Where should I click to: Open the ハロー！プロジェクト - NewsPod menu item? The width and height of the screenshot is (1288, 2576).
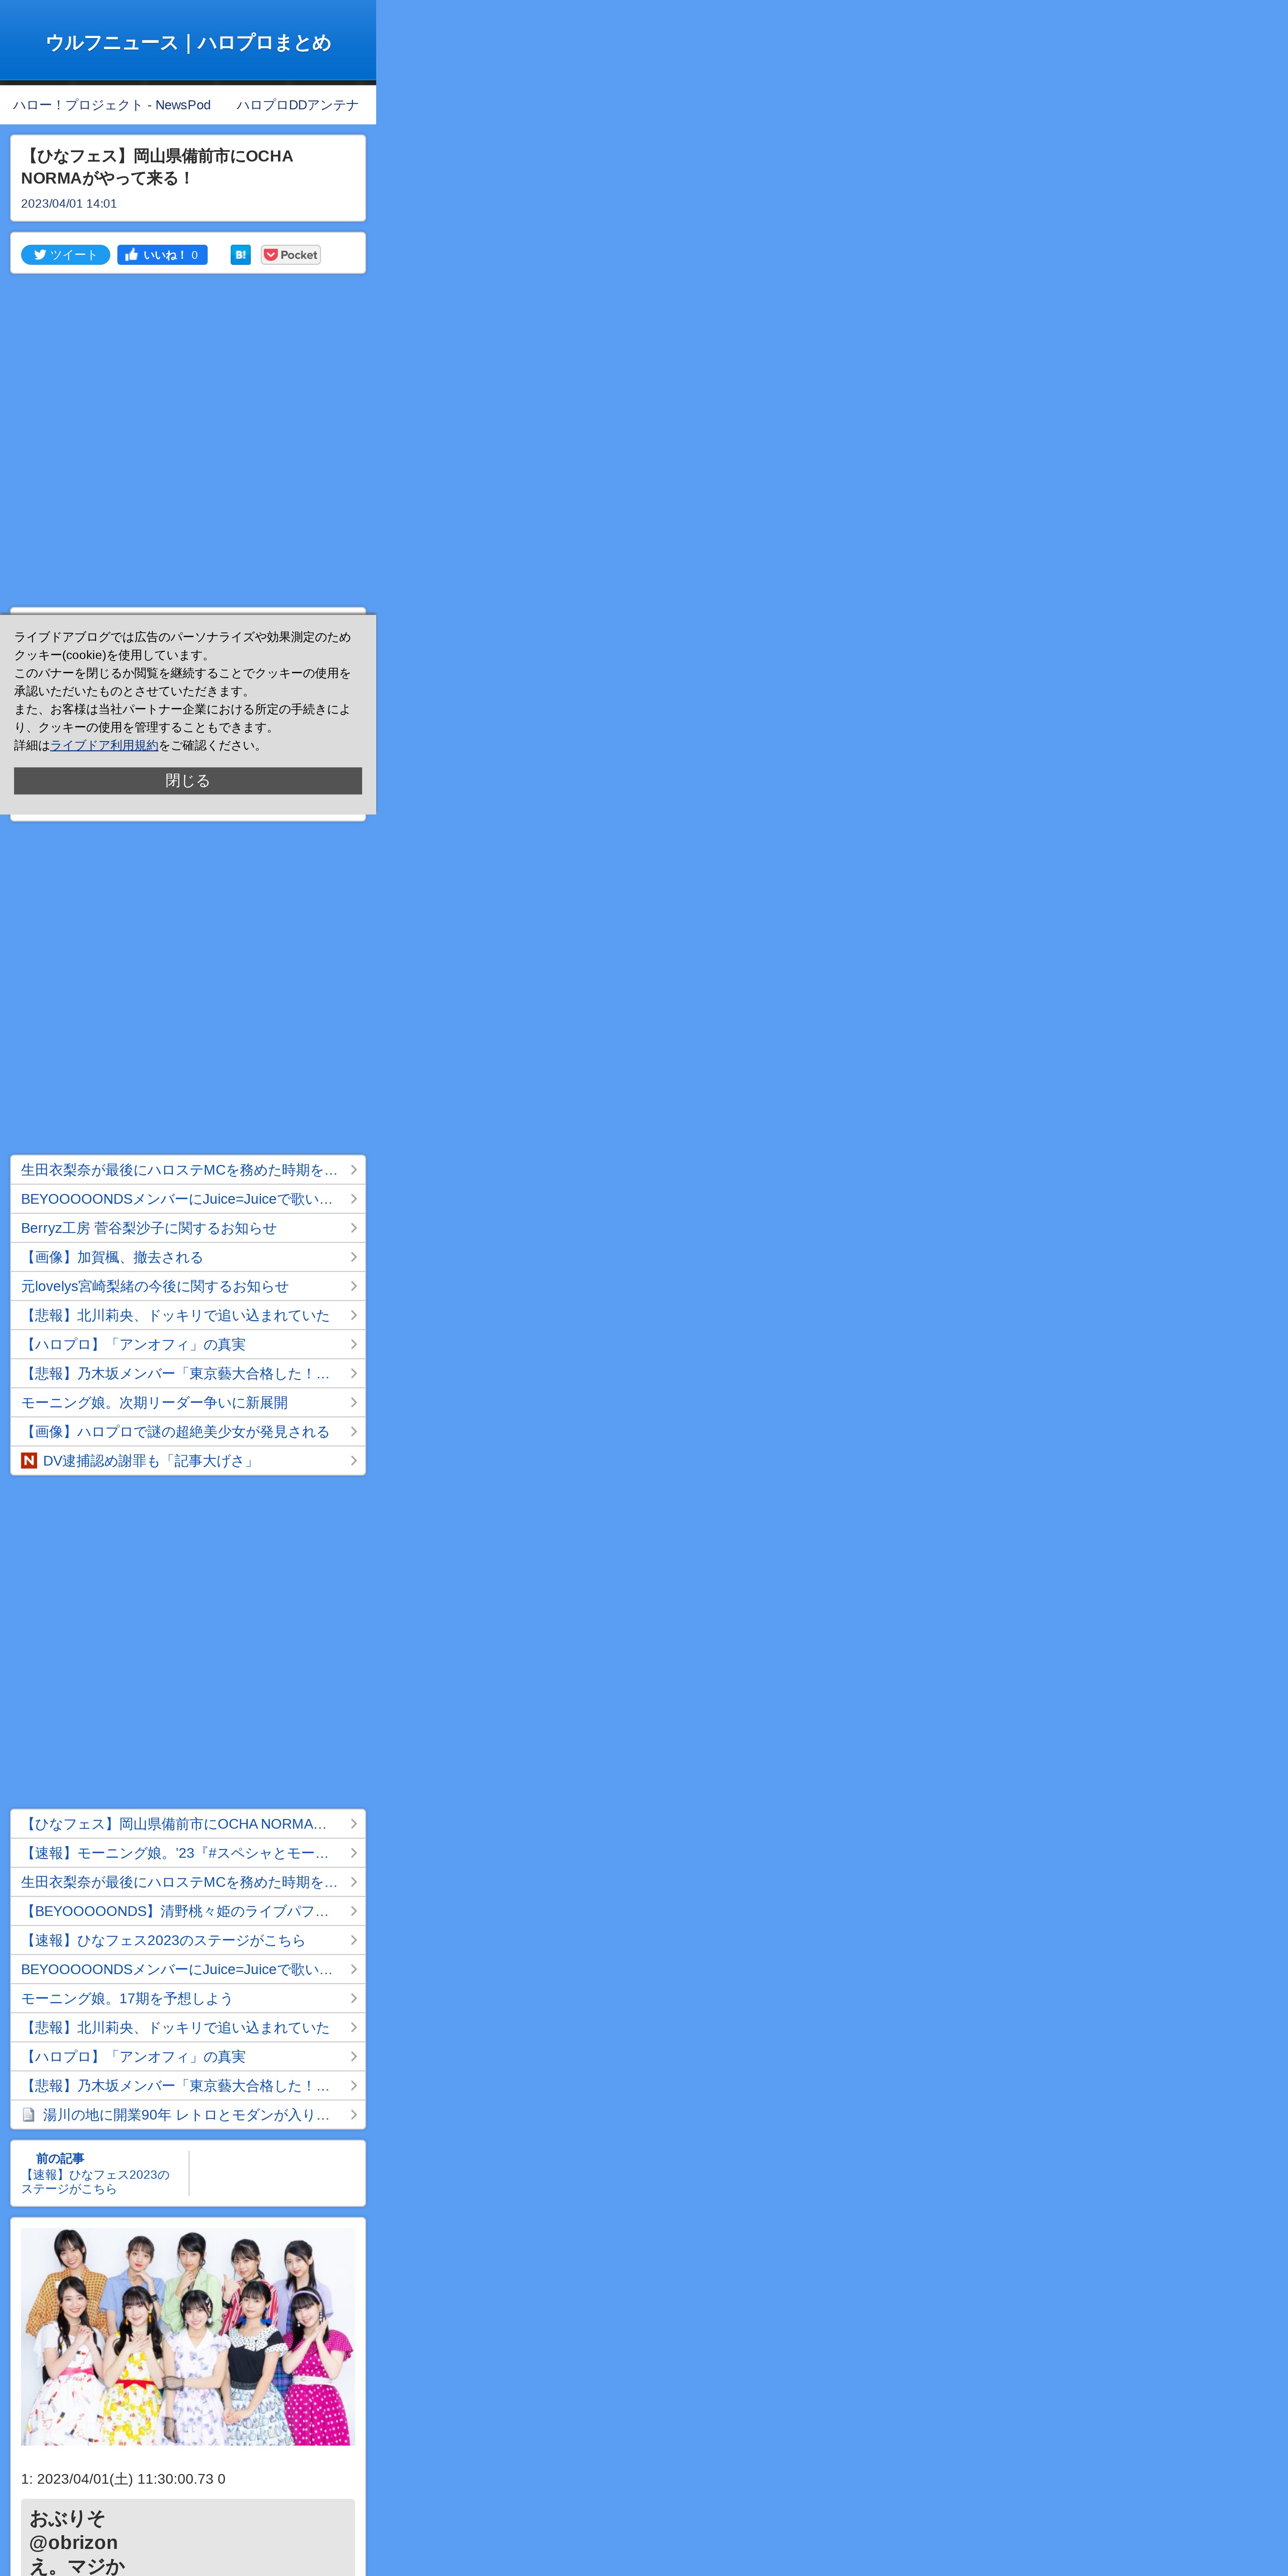pyautogui.click(x=112, y=105)
